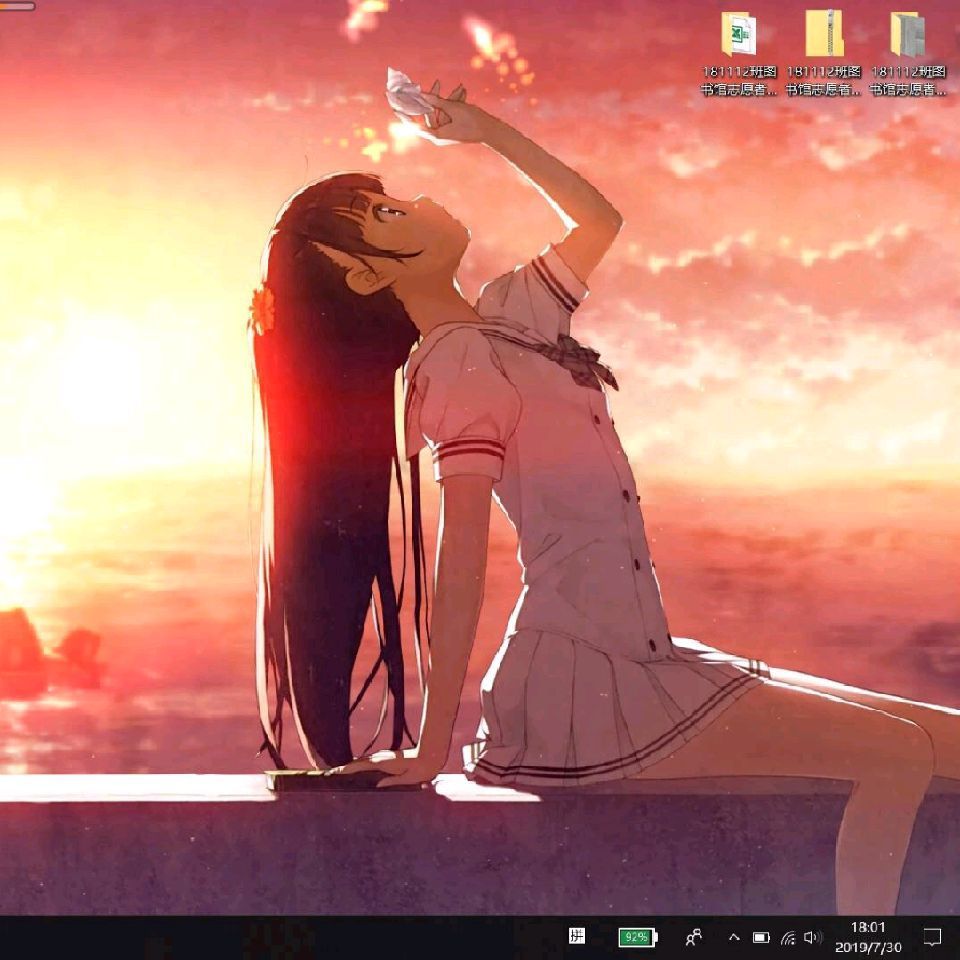Image resolution: width=960 pixels, height=960 pixels.
Task: Open the clock showing 18:01 2019/7/30
Action: click(868, 937)
